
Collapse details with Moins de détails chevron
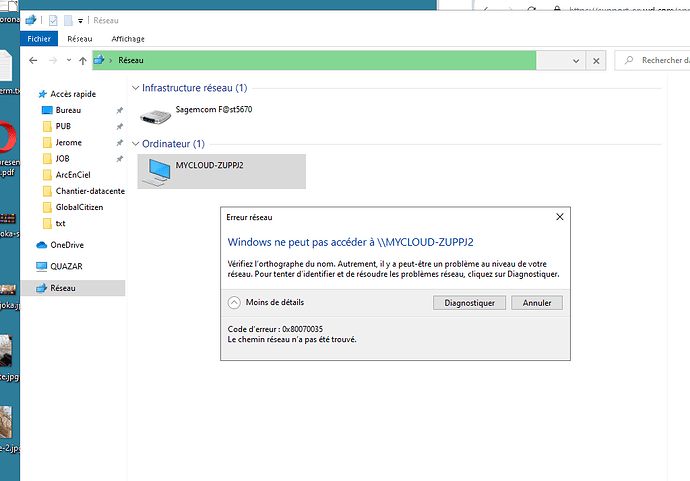[234, 302]
